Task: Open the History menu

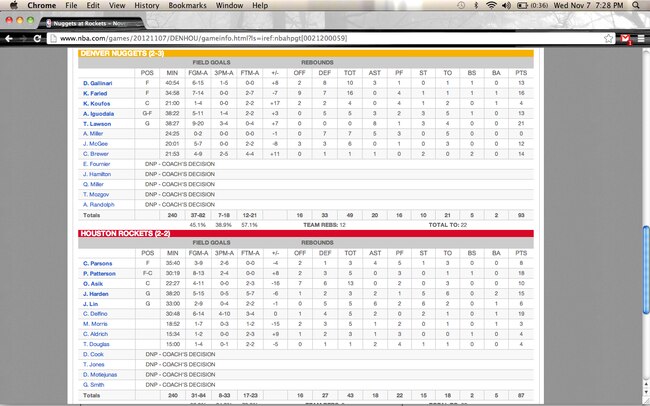Action: pos(147,5)
